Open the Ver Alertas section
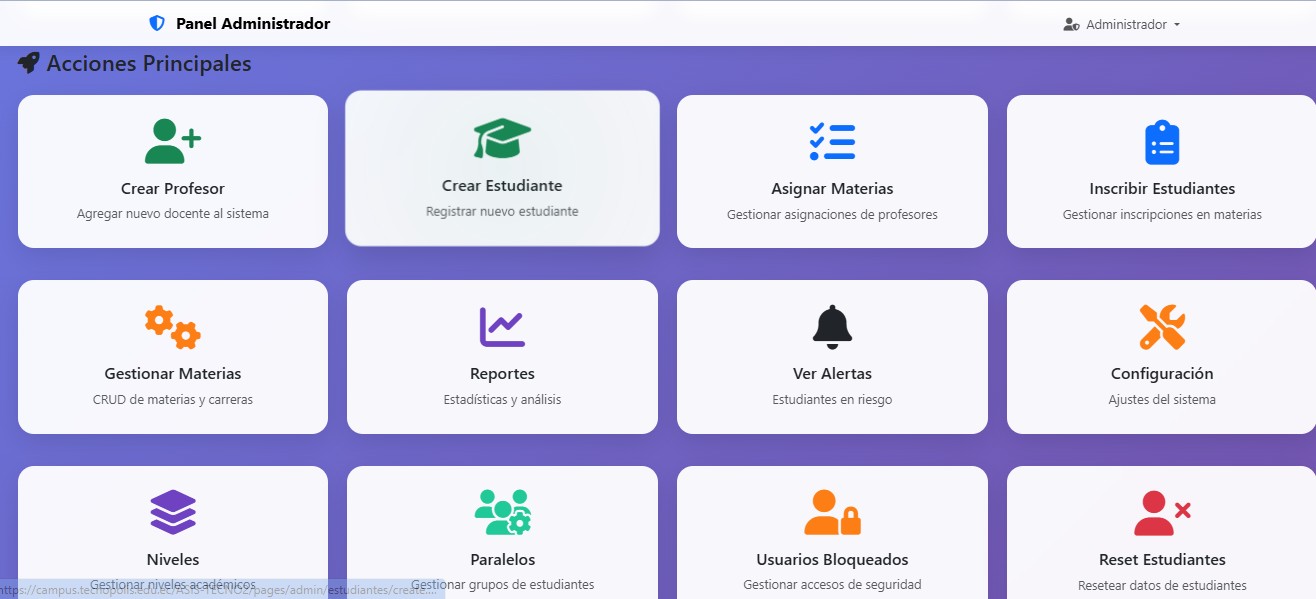This screenshot has height=599, width=1316. pyautogui.click(x=832, y=356)
